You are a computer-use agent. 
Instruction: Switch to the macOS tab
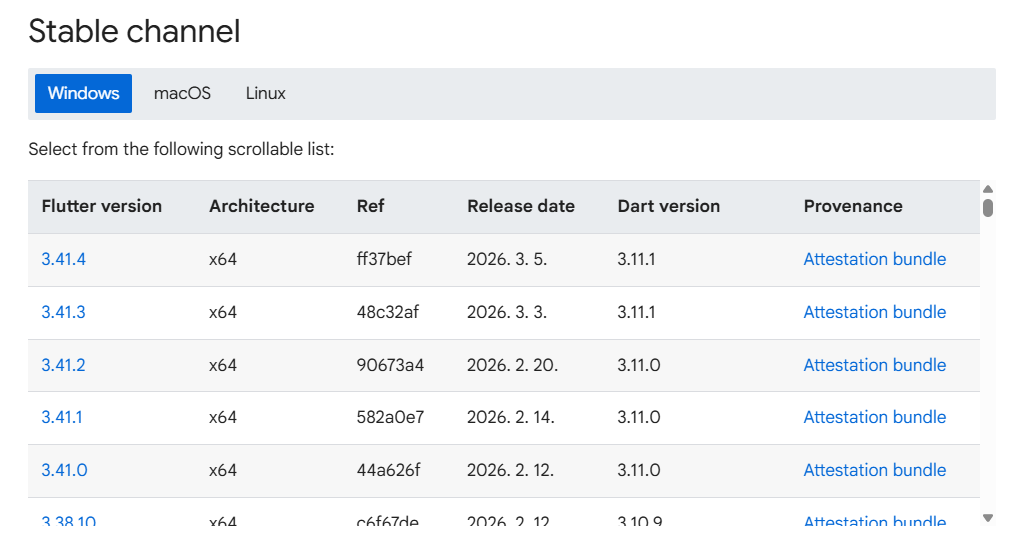[x=182, y=93]
